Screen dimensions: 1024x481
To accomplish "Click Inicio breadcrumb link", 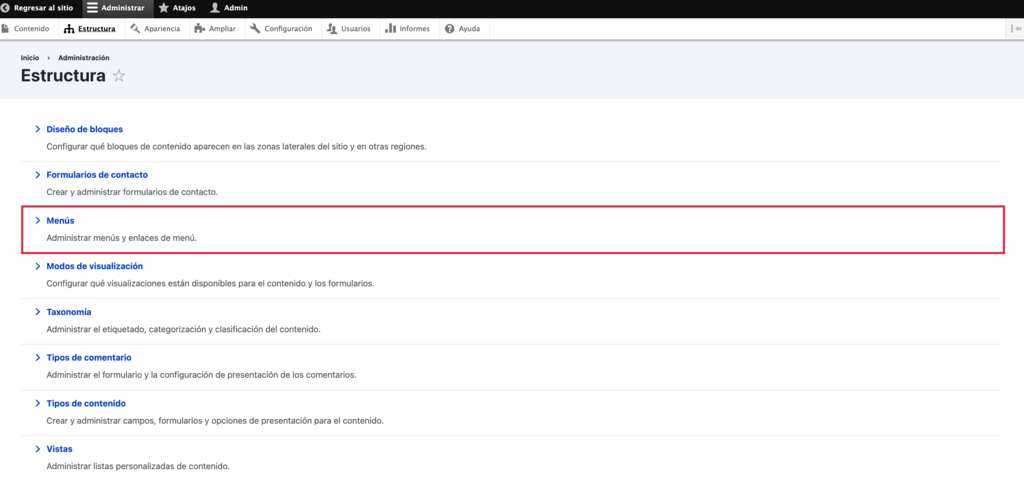I will point(30,57).
